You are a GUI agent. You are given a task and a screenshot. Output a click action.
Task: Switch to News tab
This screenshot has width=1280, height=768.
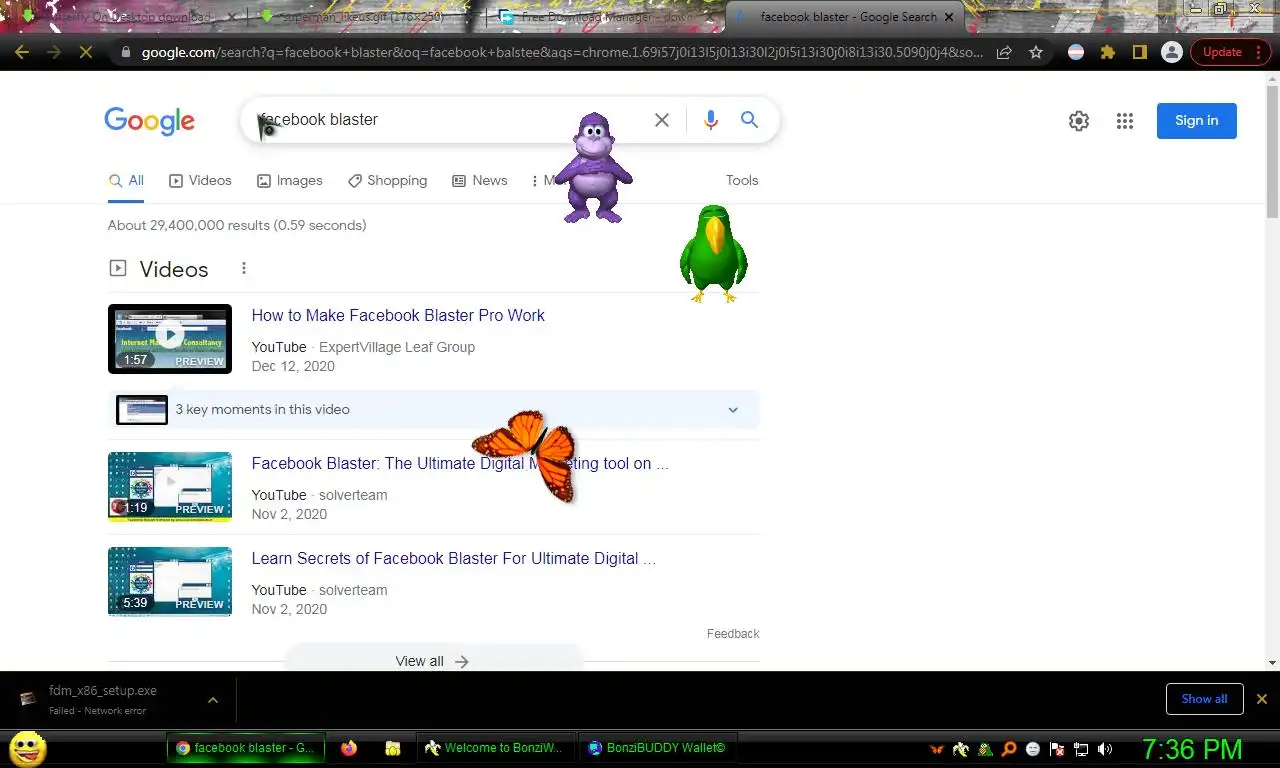[x=480, y=181]
